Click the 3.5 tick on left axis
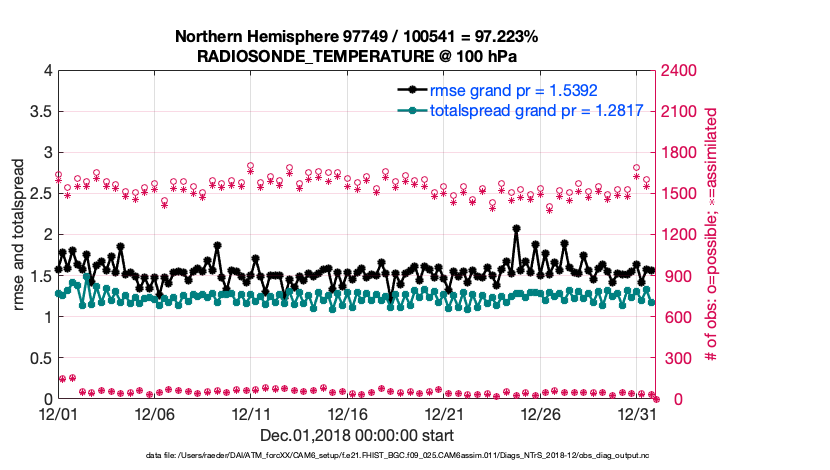Viewport: 830px width, 470px height. (39, 112)
